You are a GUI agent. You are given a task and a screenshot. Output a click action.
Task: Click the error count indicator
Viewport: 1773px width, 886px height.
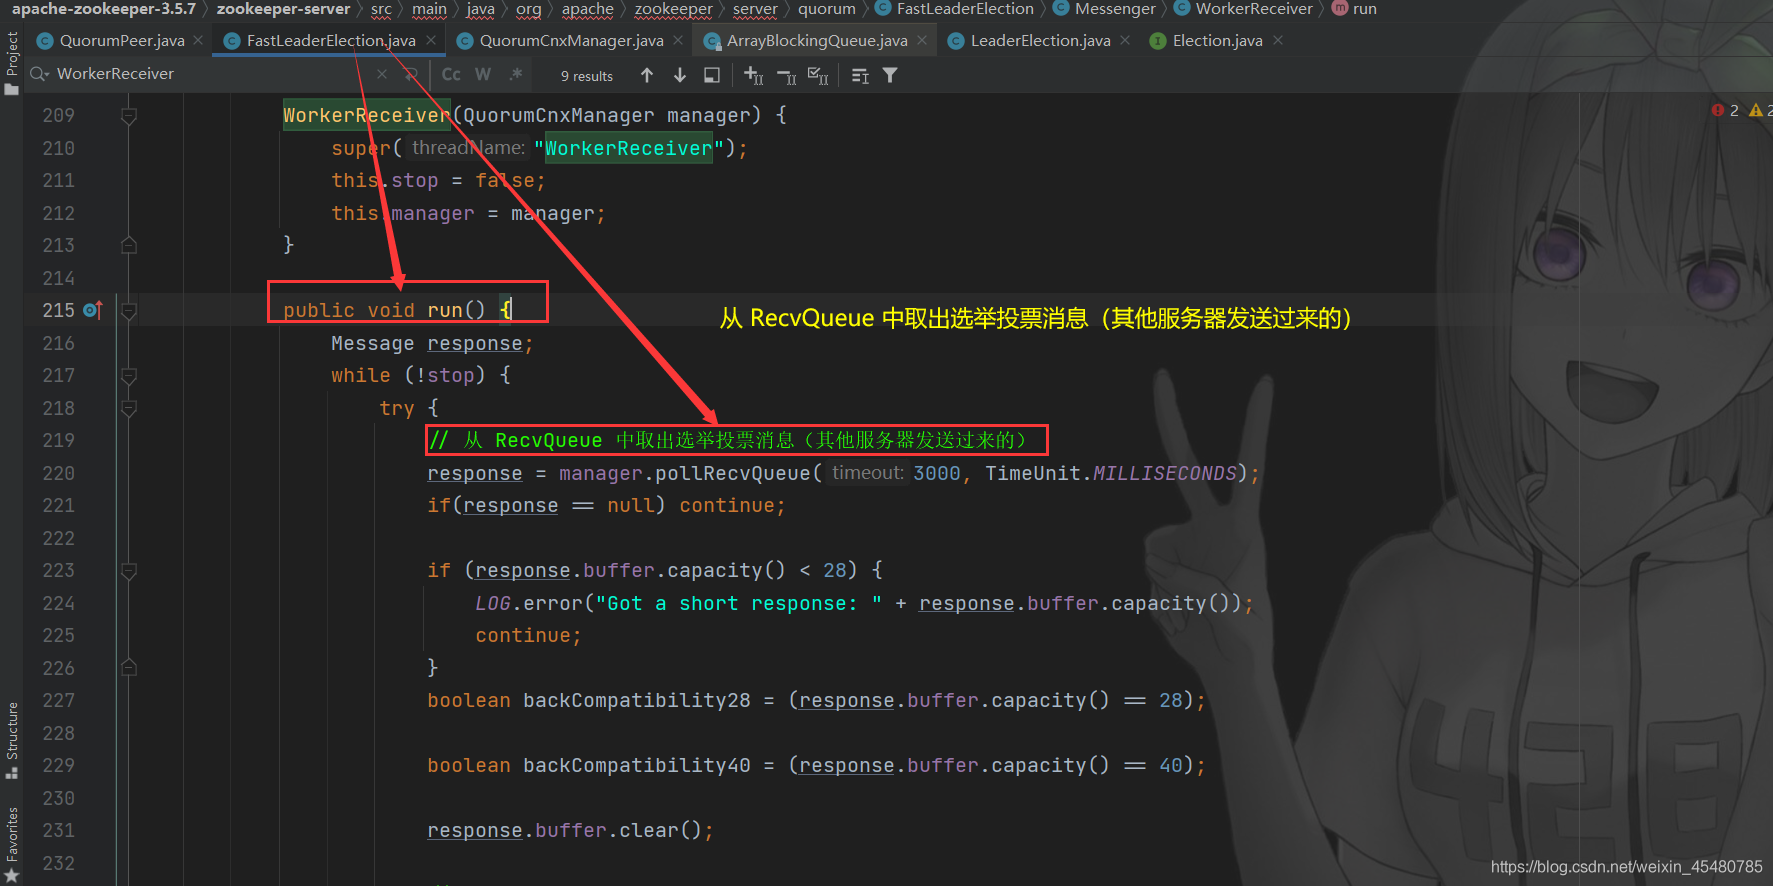coord(1725,110)
